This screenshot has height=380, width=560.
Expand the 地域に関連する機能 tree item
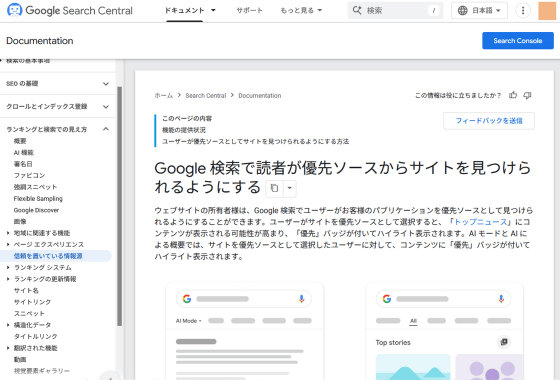[8, 233]
